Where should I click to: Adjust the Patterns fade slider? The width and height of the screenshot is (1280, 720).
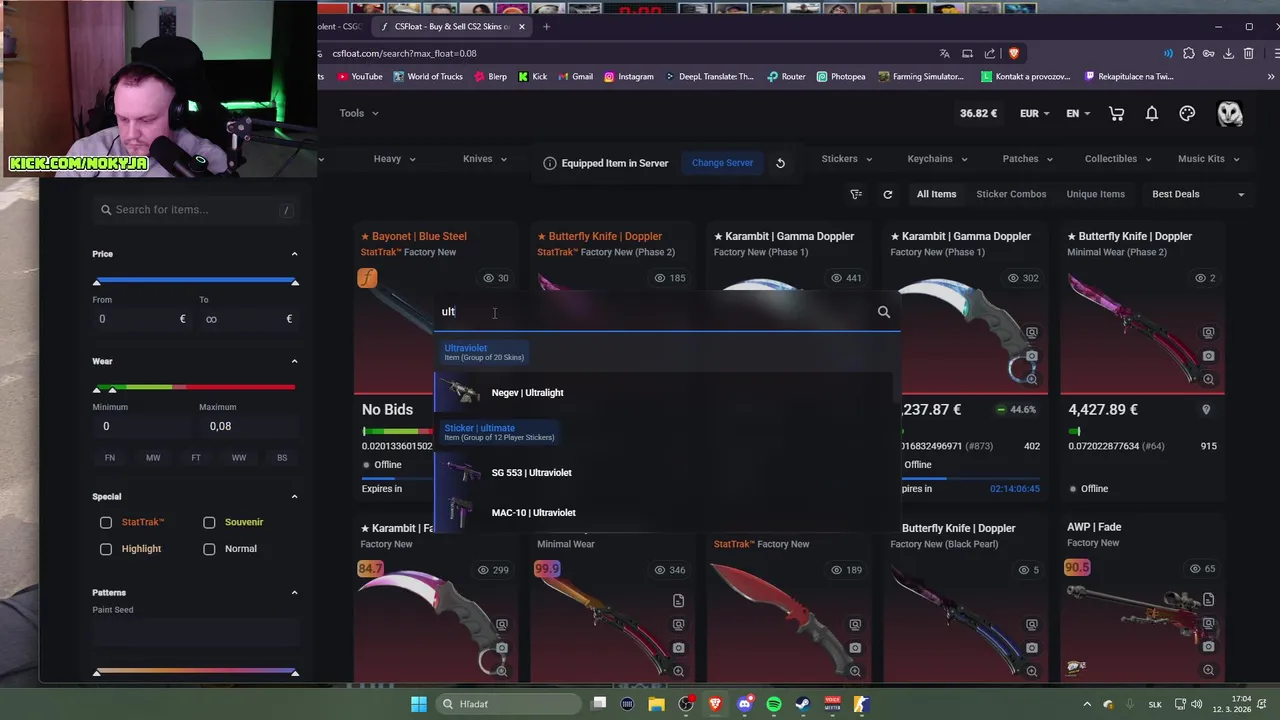[196, 672]
